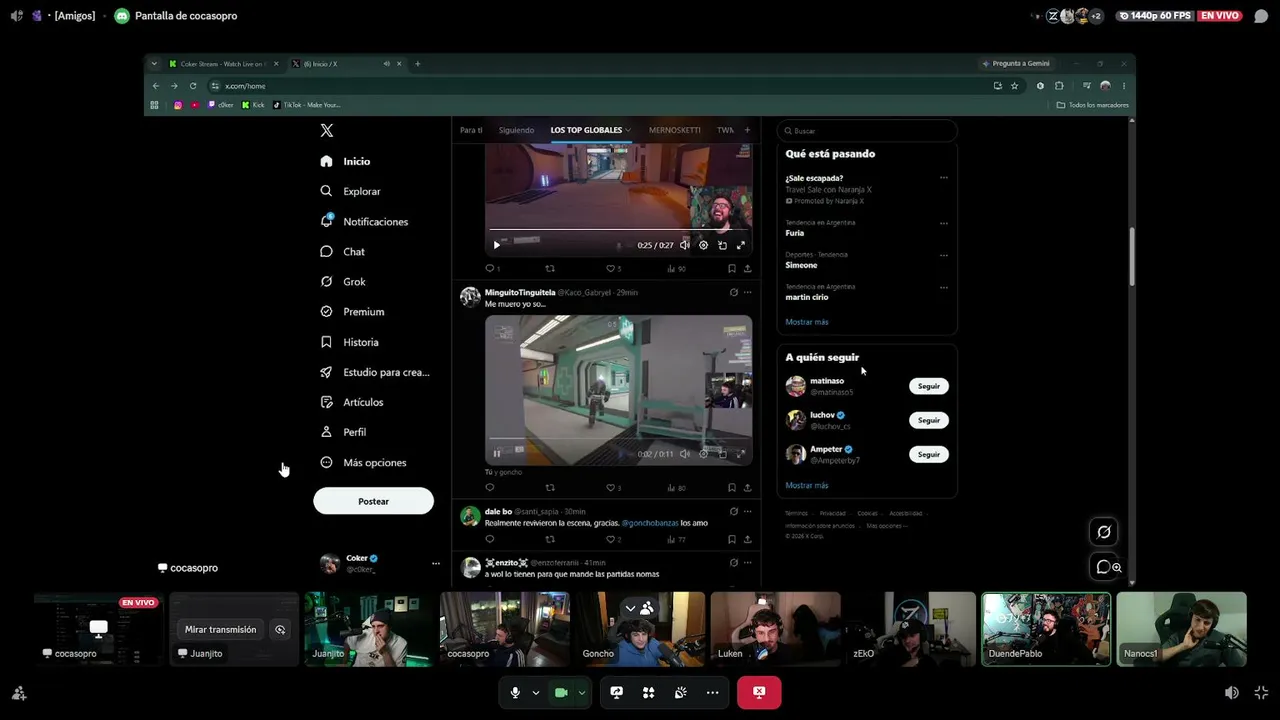Open options for the Furia trend
Screen dimensions: 1280x720
pos(943,223)
